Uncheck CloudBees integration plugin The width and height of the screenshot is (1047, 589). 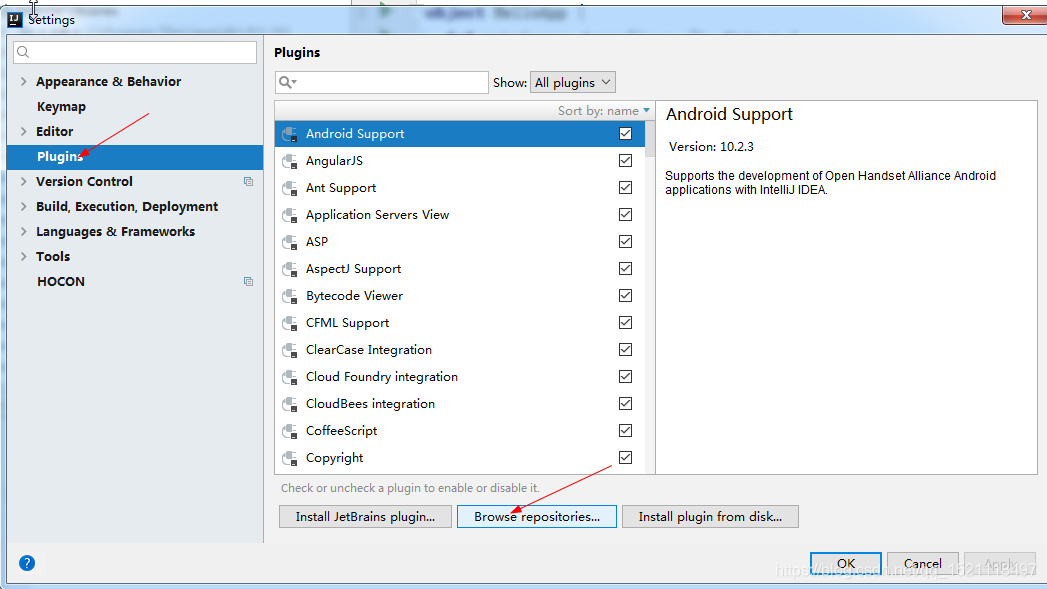coord(625,403)
